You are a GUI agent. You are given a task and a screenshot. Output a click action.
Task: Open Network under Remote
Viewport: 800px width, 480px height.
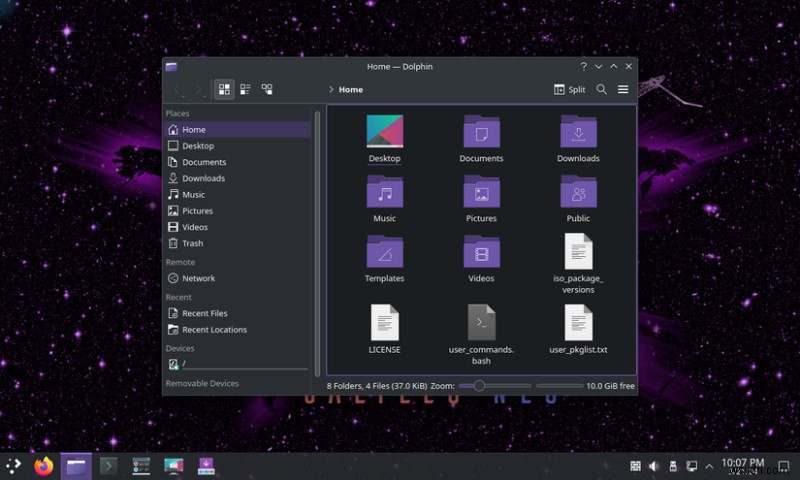click(x=238, y=279)
